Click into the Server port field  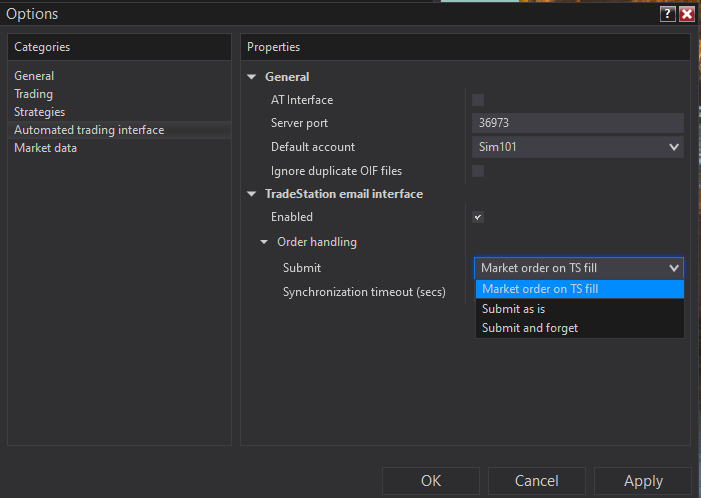577,123
